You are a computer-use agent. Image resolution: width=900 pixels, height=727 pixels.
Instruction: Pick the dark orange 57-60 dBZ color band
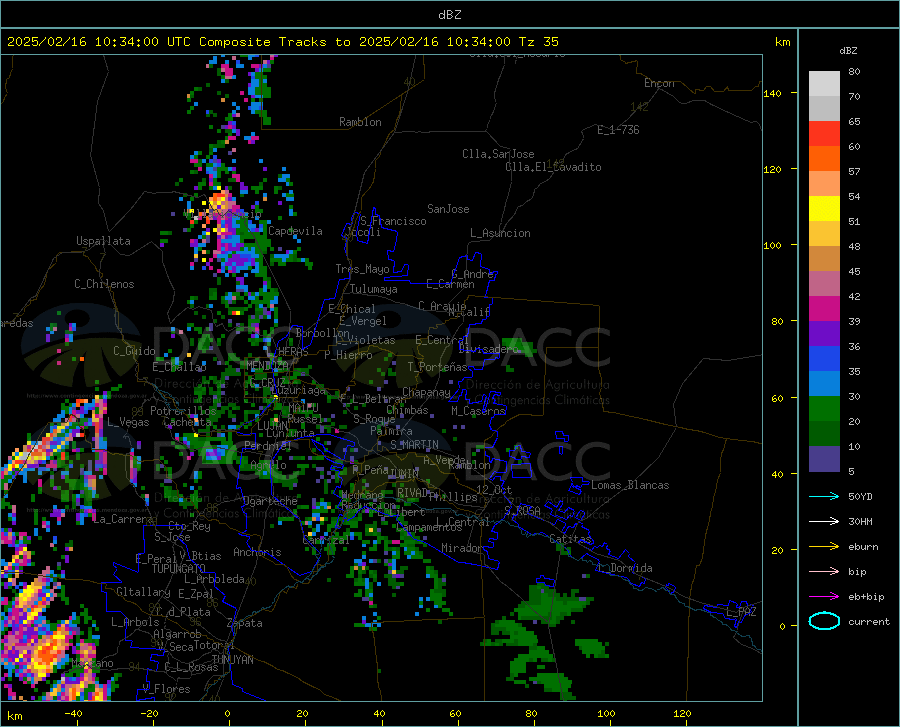tap(824, 159)
